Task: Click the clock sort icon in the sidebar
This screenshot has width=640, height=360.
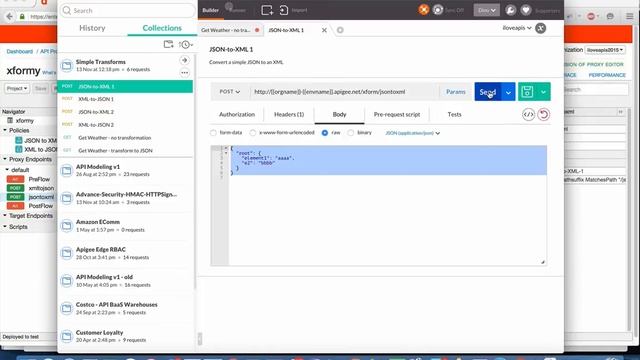Action: tap(186, 44)
